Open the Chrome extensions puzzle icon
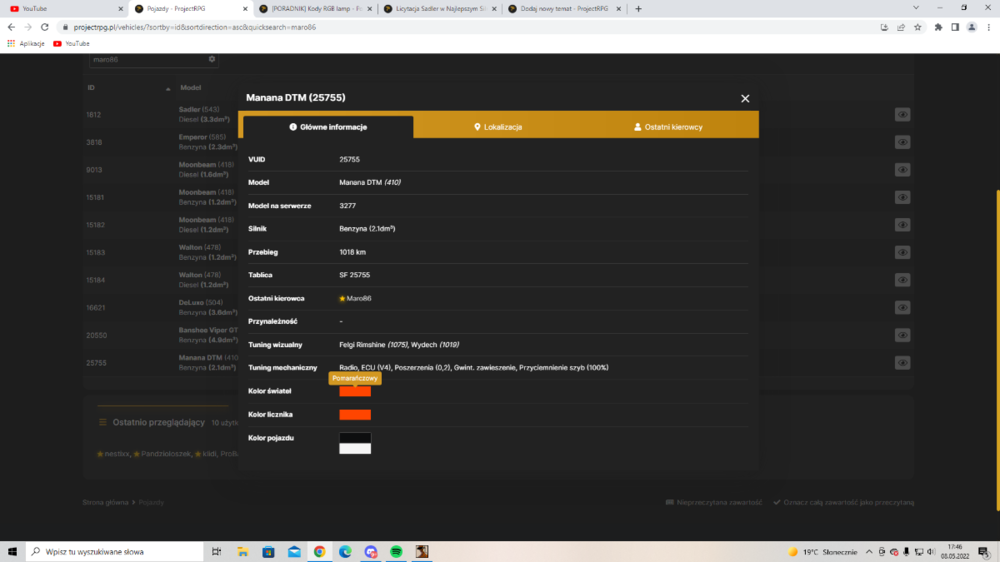 click(938, 27)
